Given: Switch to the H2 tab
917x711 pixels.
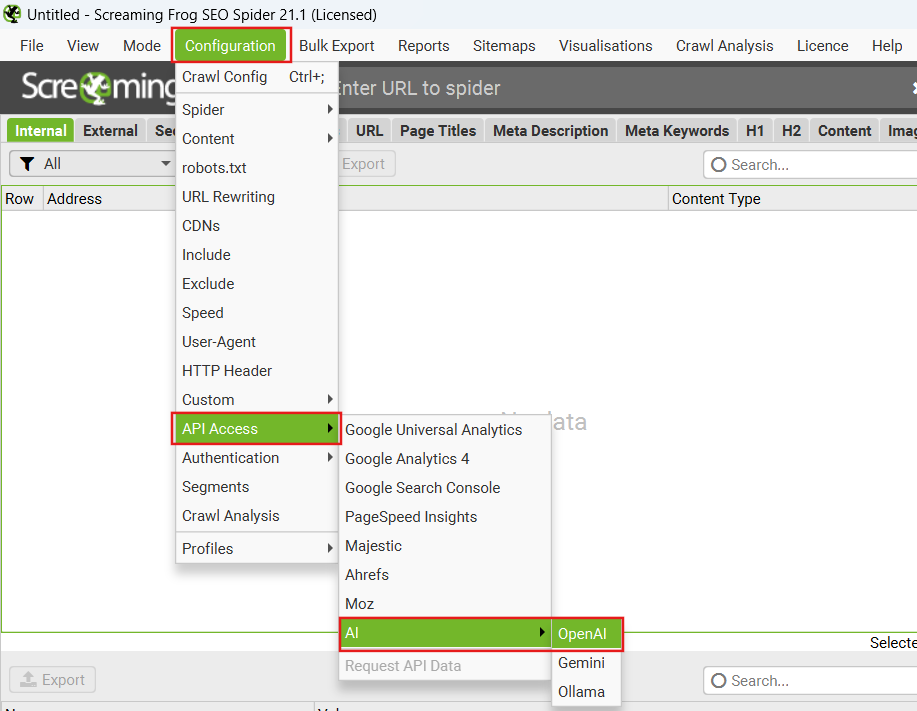Looking at the screenshot, I should pos(791,130).
